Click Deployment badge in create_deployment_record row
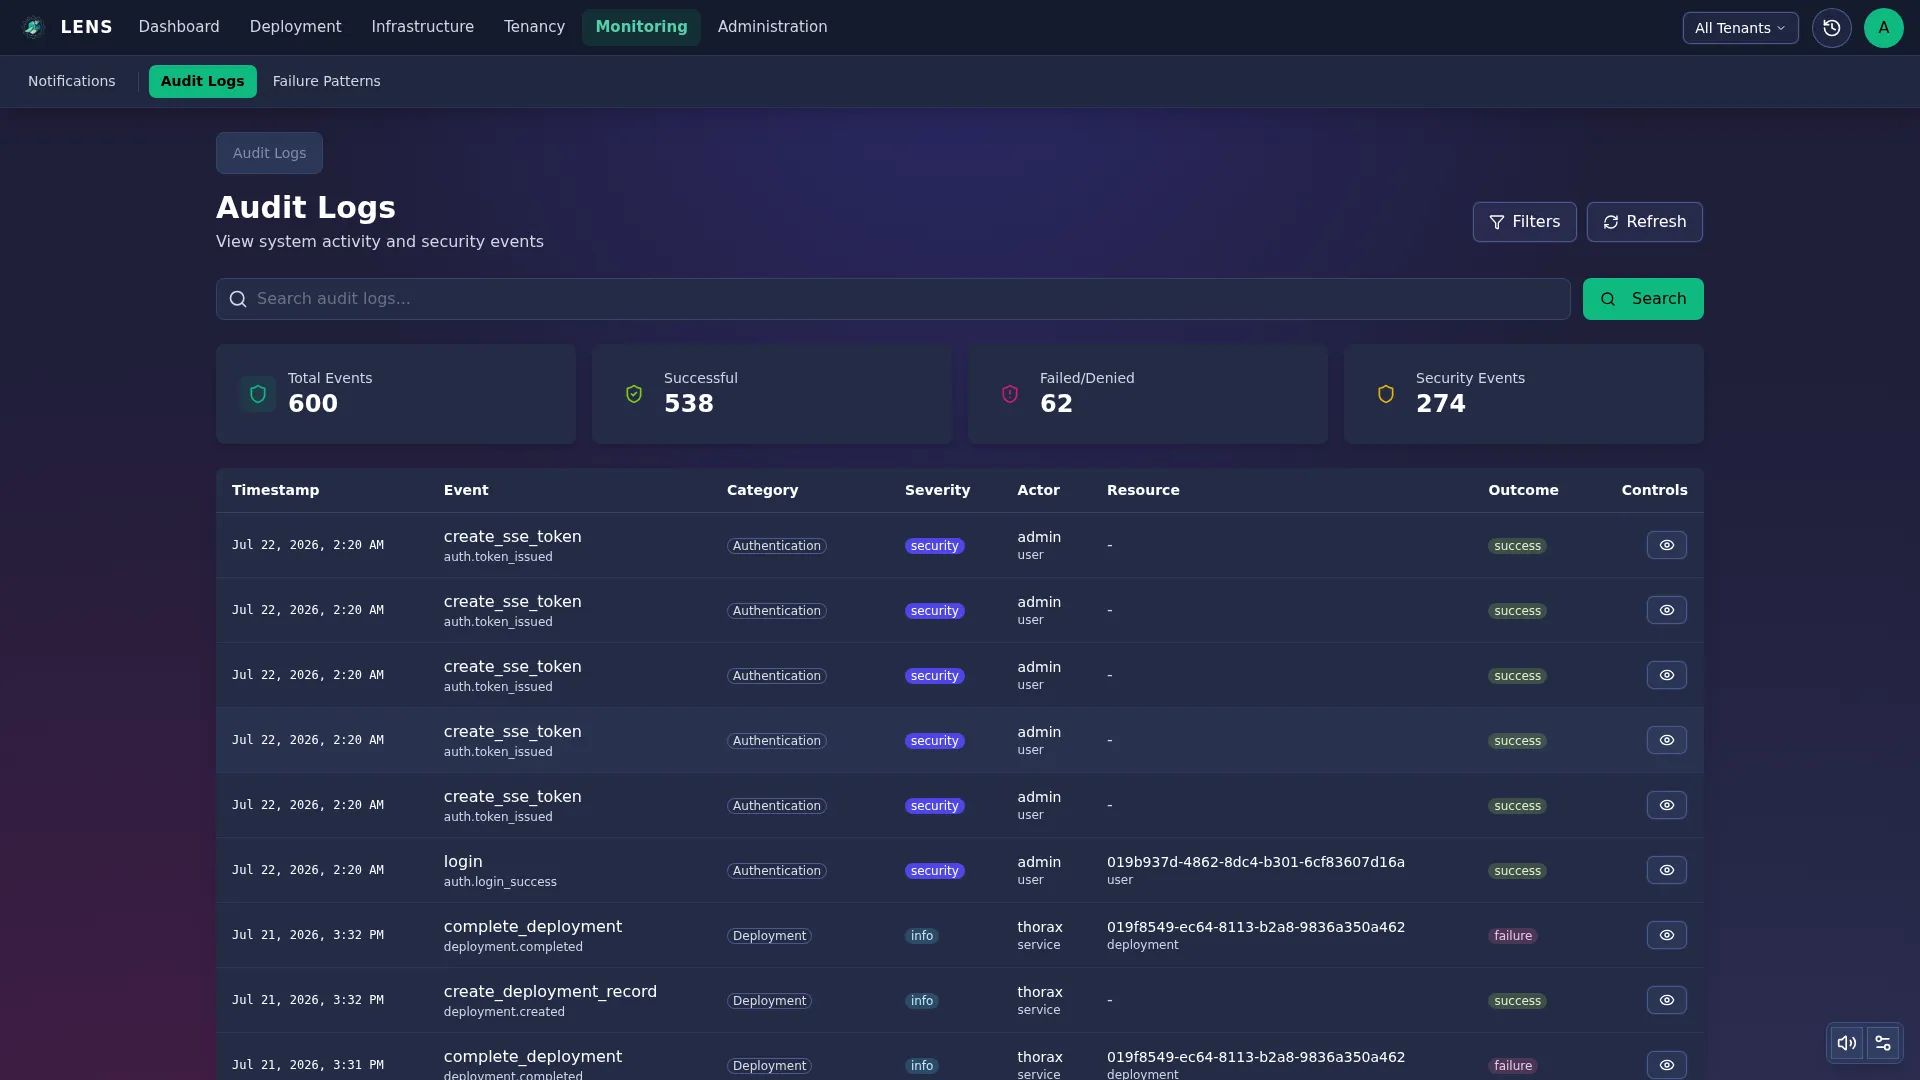The image size is (1920, 1080). (x=769, y=1001)
